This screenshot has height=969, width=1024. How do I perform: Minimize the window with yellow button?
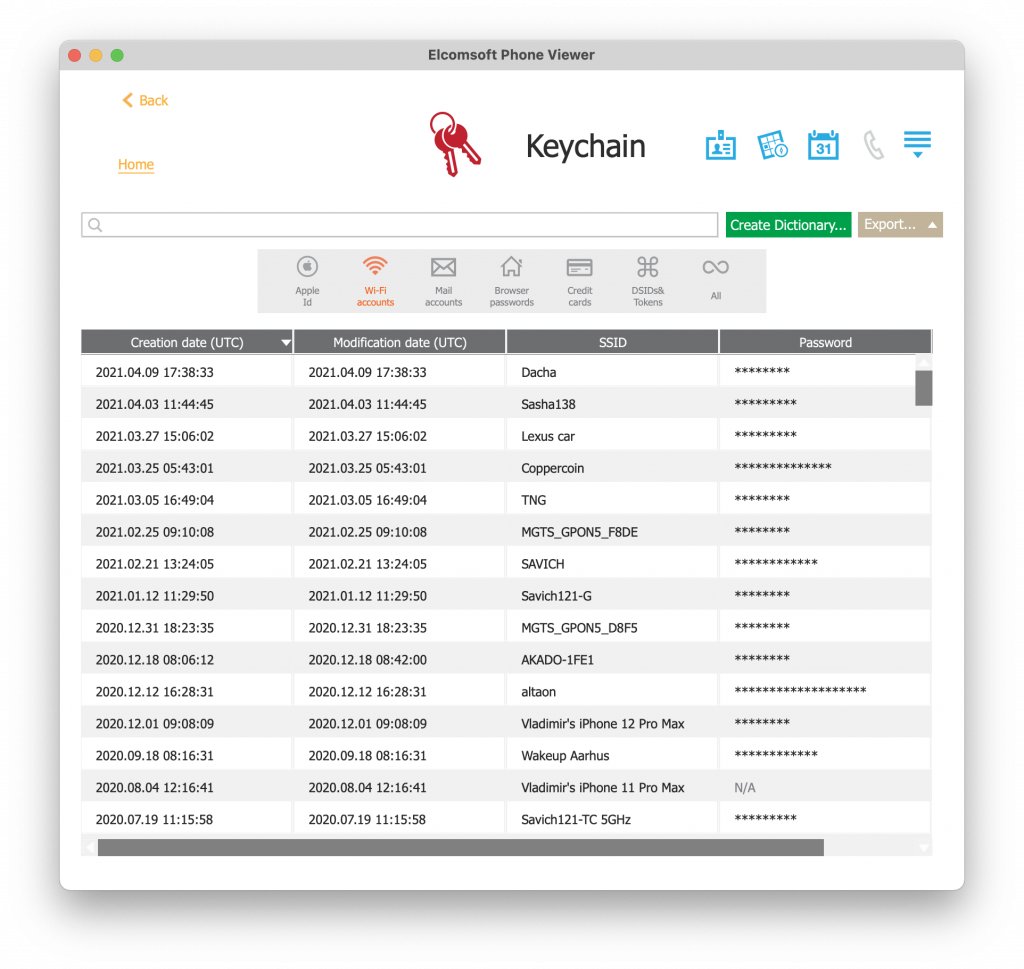pyautogui.click(x=96, y=56)
